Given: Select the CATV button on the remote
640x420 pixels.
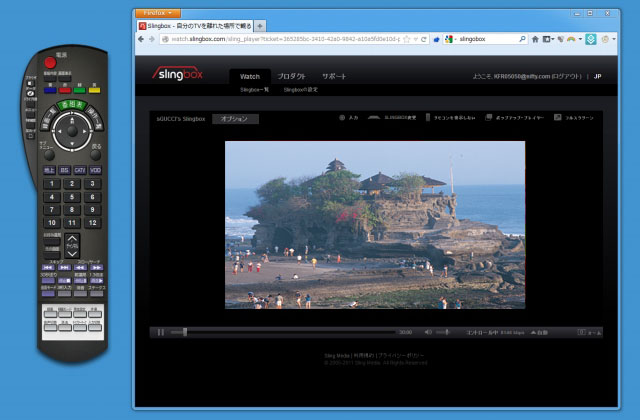Looking at the screenshot, I should 80,170.
